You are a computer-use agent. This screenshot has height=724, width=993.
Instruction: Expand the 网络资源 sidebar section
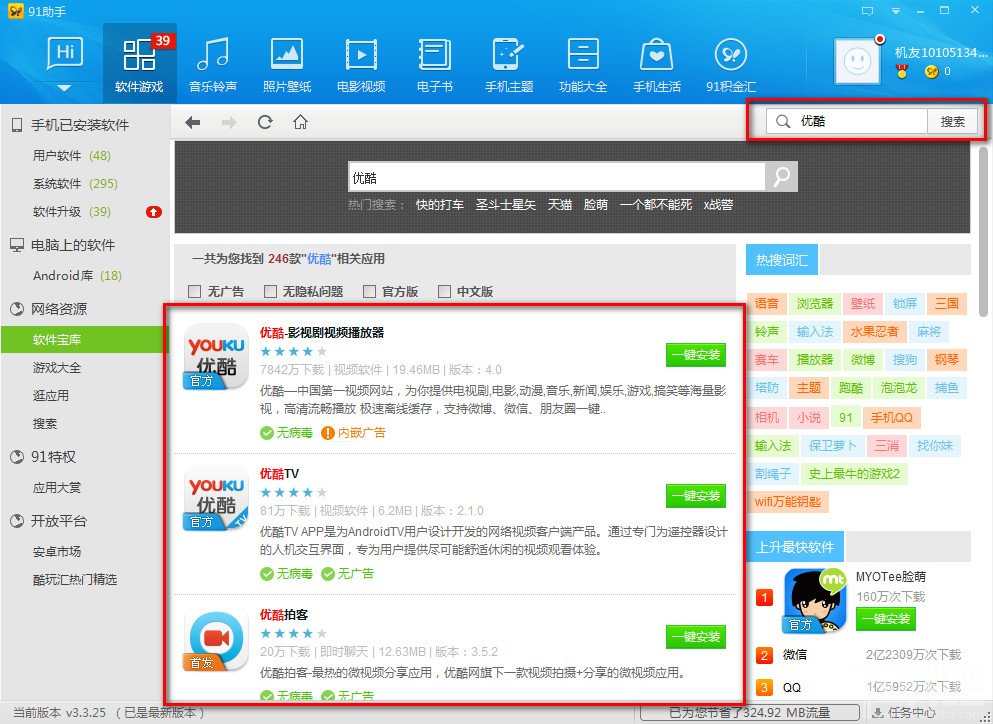click(x=61, y=310)
